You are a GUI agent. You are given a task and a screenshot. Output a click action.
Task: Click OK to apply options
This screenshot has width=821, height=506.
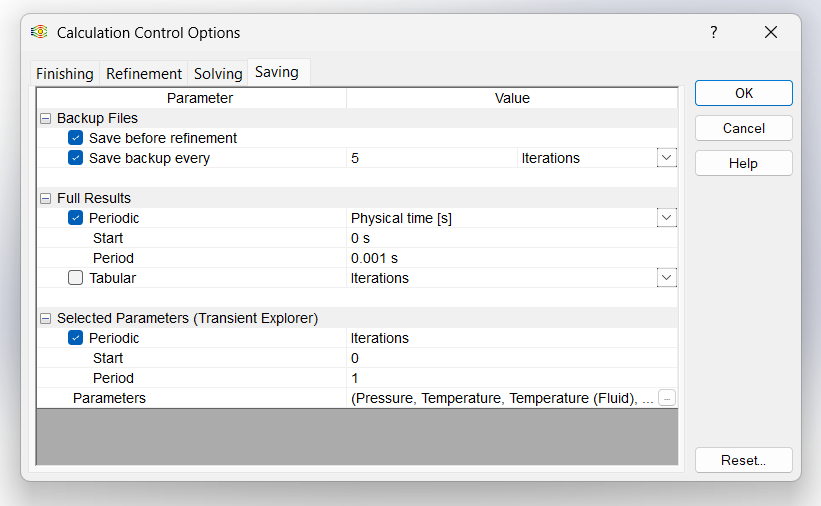(744, 93)
